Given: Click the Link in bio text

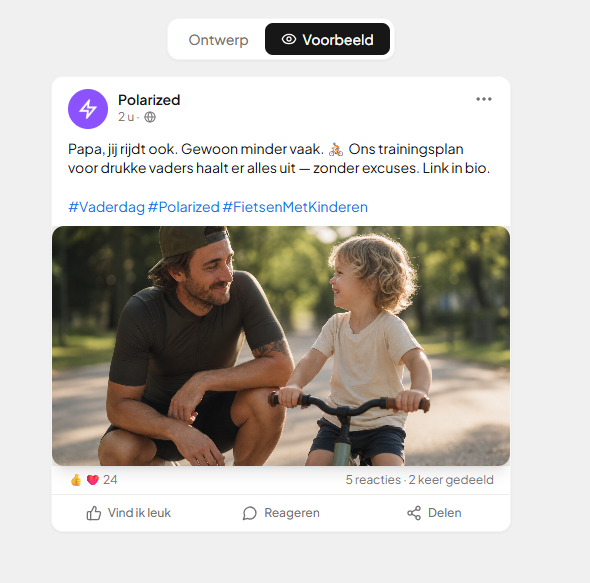Looking at the screenshot, I should [x=456, y=168].
